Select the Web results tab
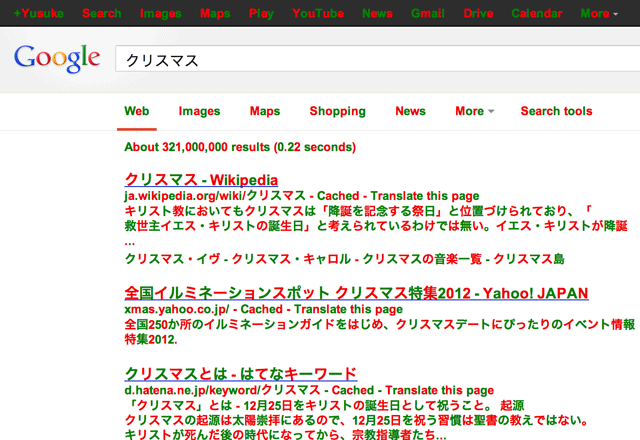 [x=137, y=111]
